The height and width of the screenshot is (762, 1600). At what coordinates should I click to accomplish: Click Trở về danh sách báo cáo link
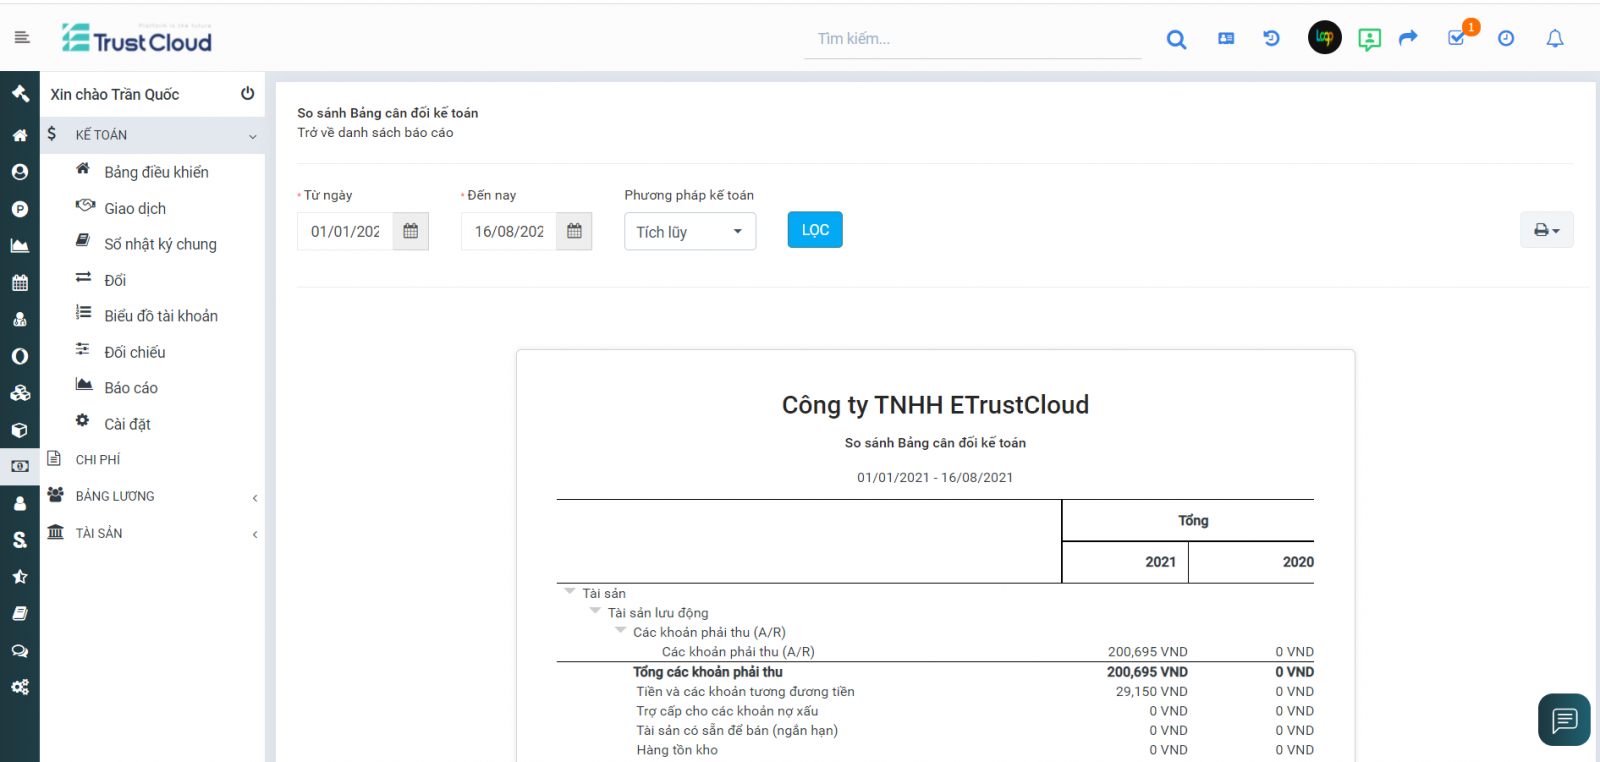(375, 133)
